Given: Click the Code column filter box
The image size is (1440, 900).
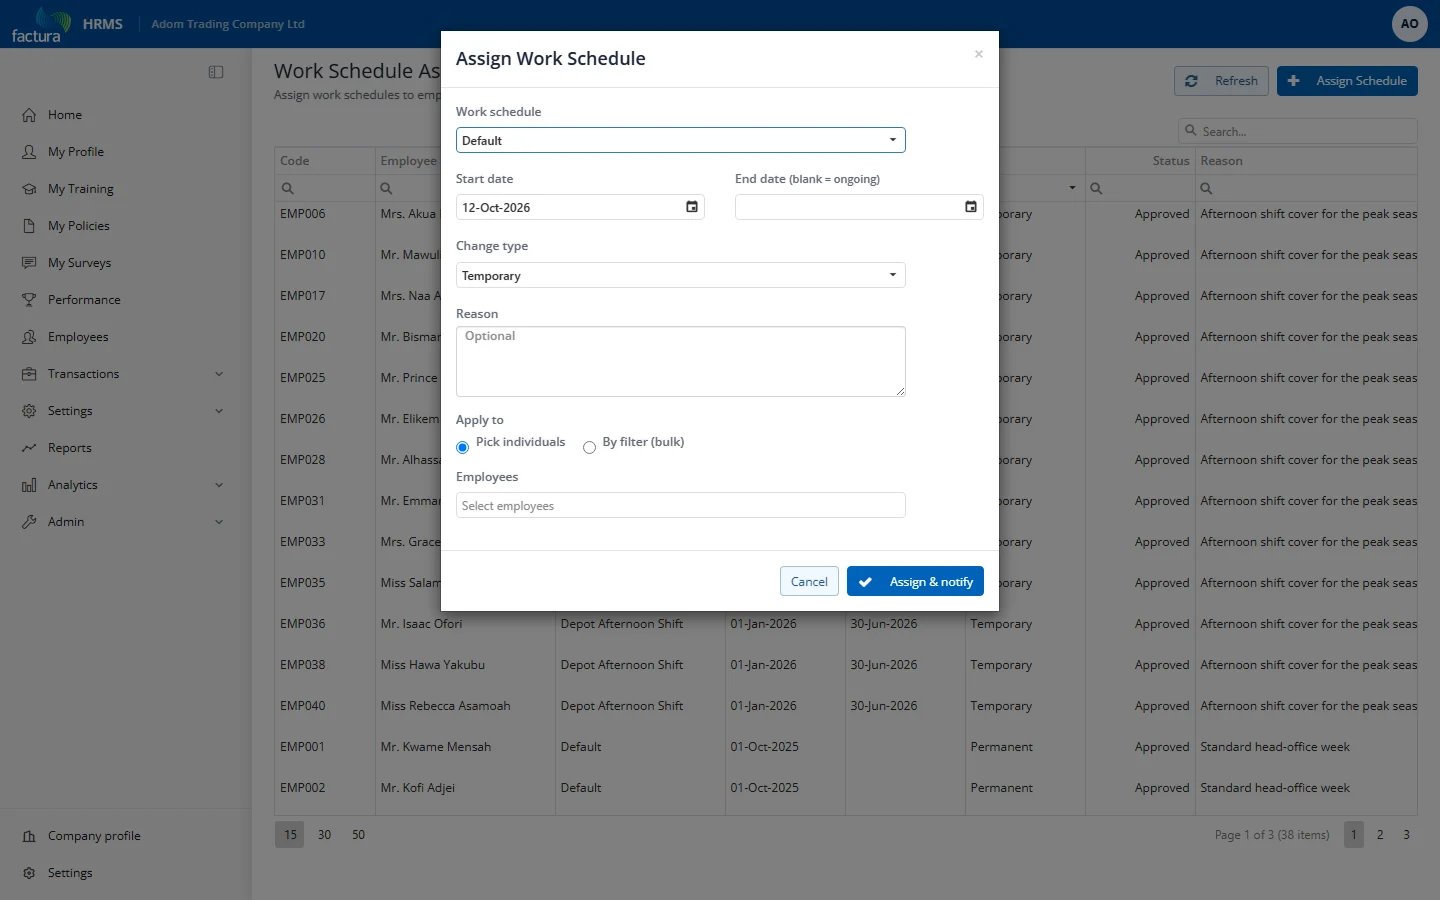Looking at the screenshot, I should [x=325, y=188].
